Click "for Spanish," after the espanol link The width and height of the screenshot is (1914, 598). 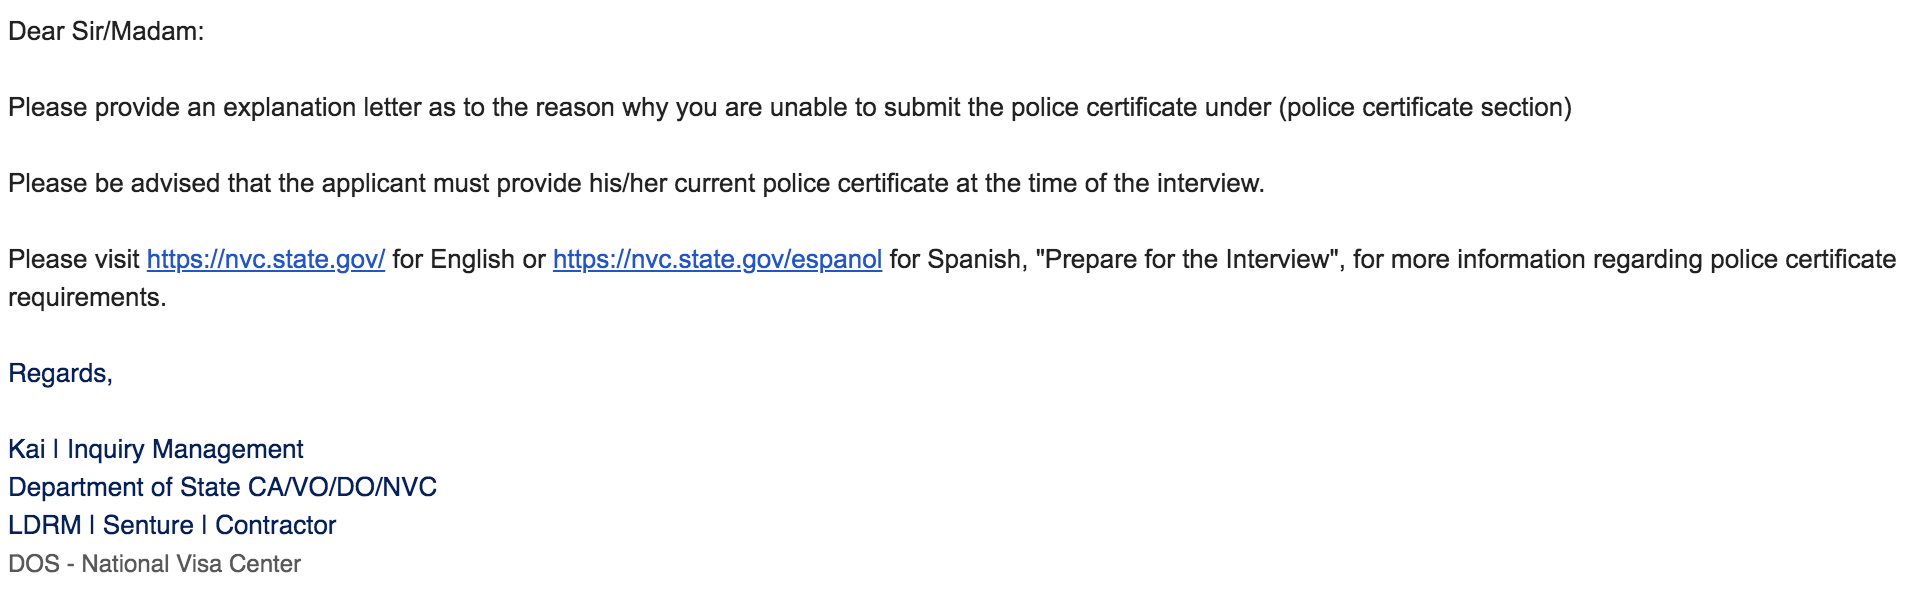(958, 260)
